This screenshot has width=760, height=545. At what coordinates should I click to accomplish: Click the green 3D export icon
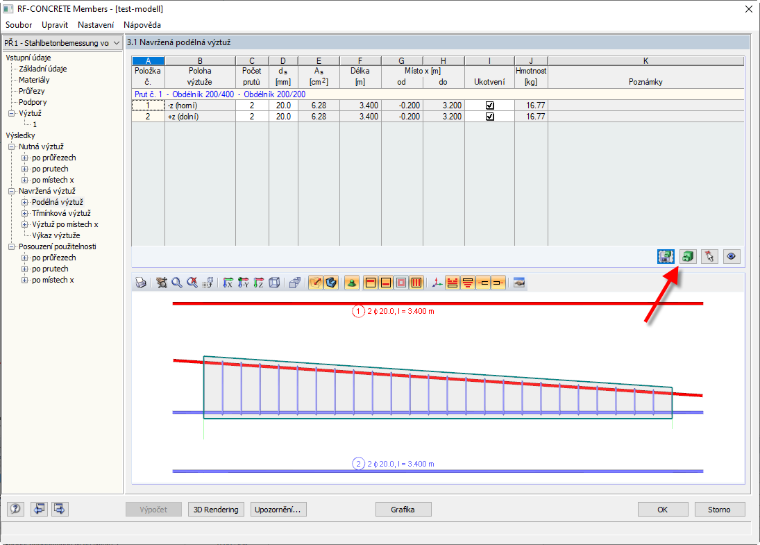(x=688, y=256)
